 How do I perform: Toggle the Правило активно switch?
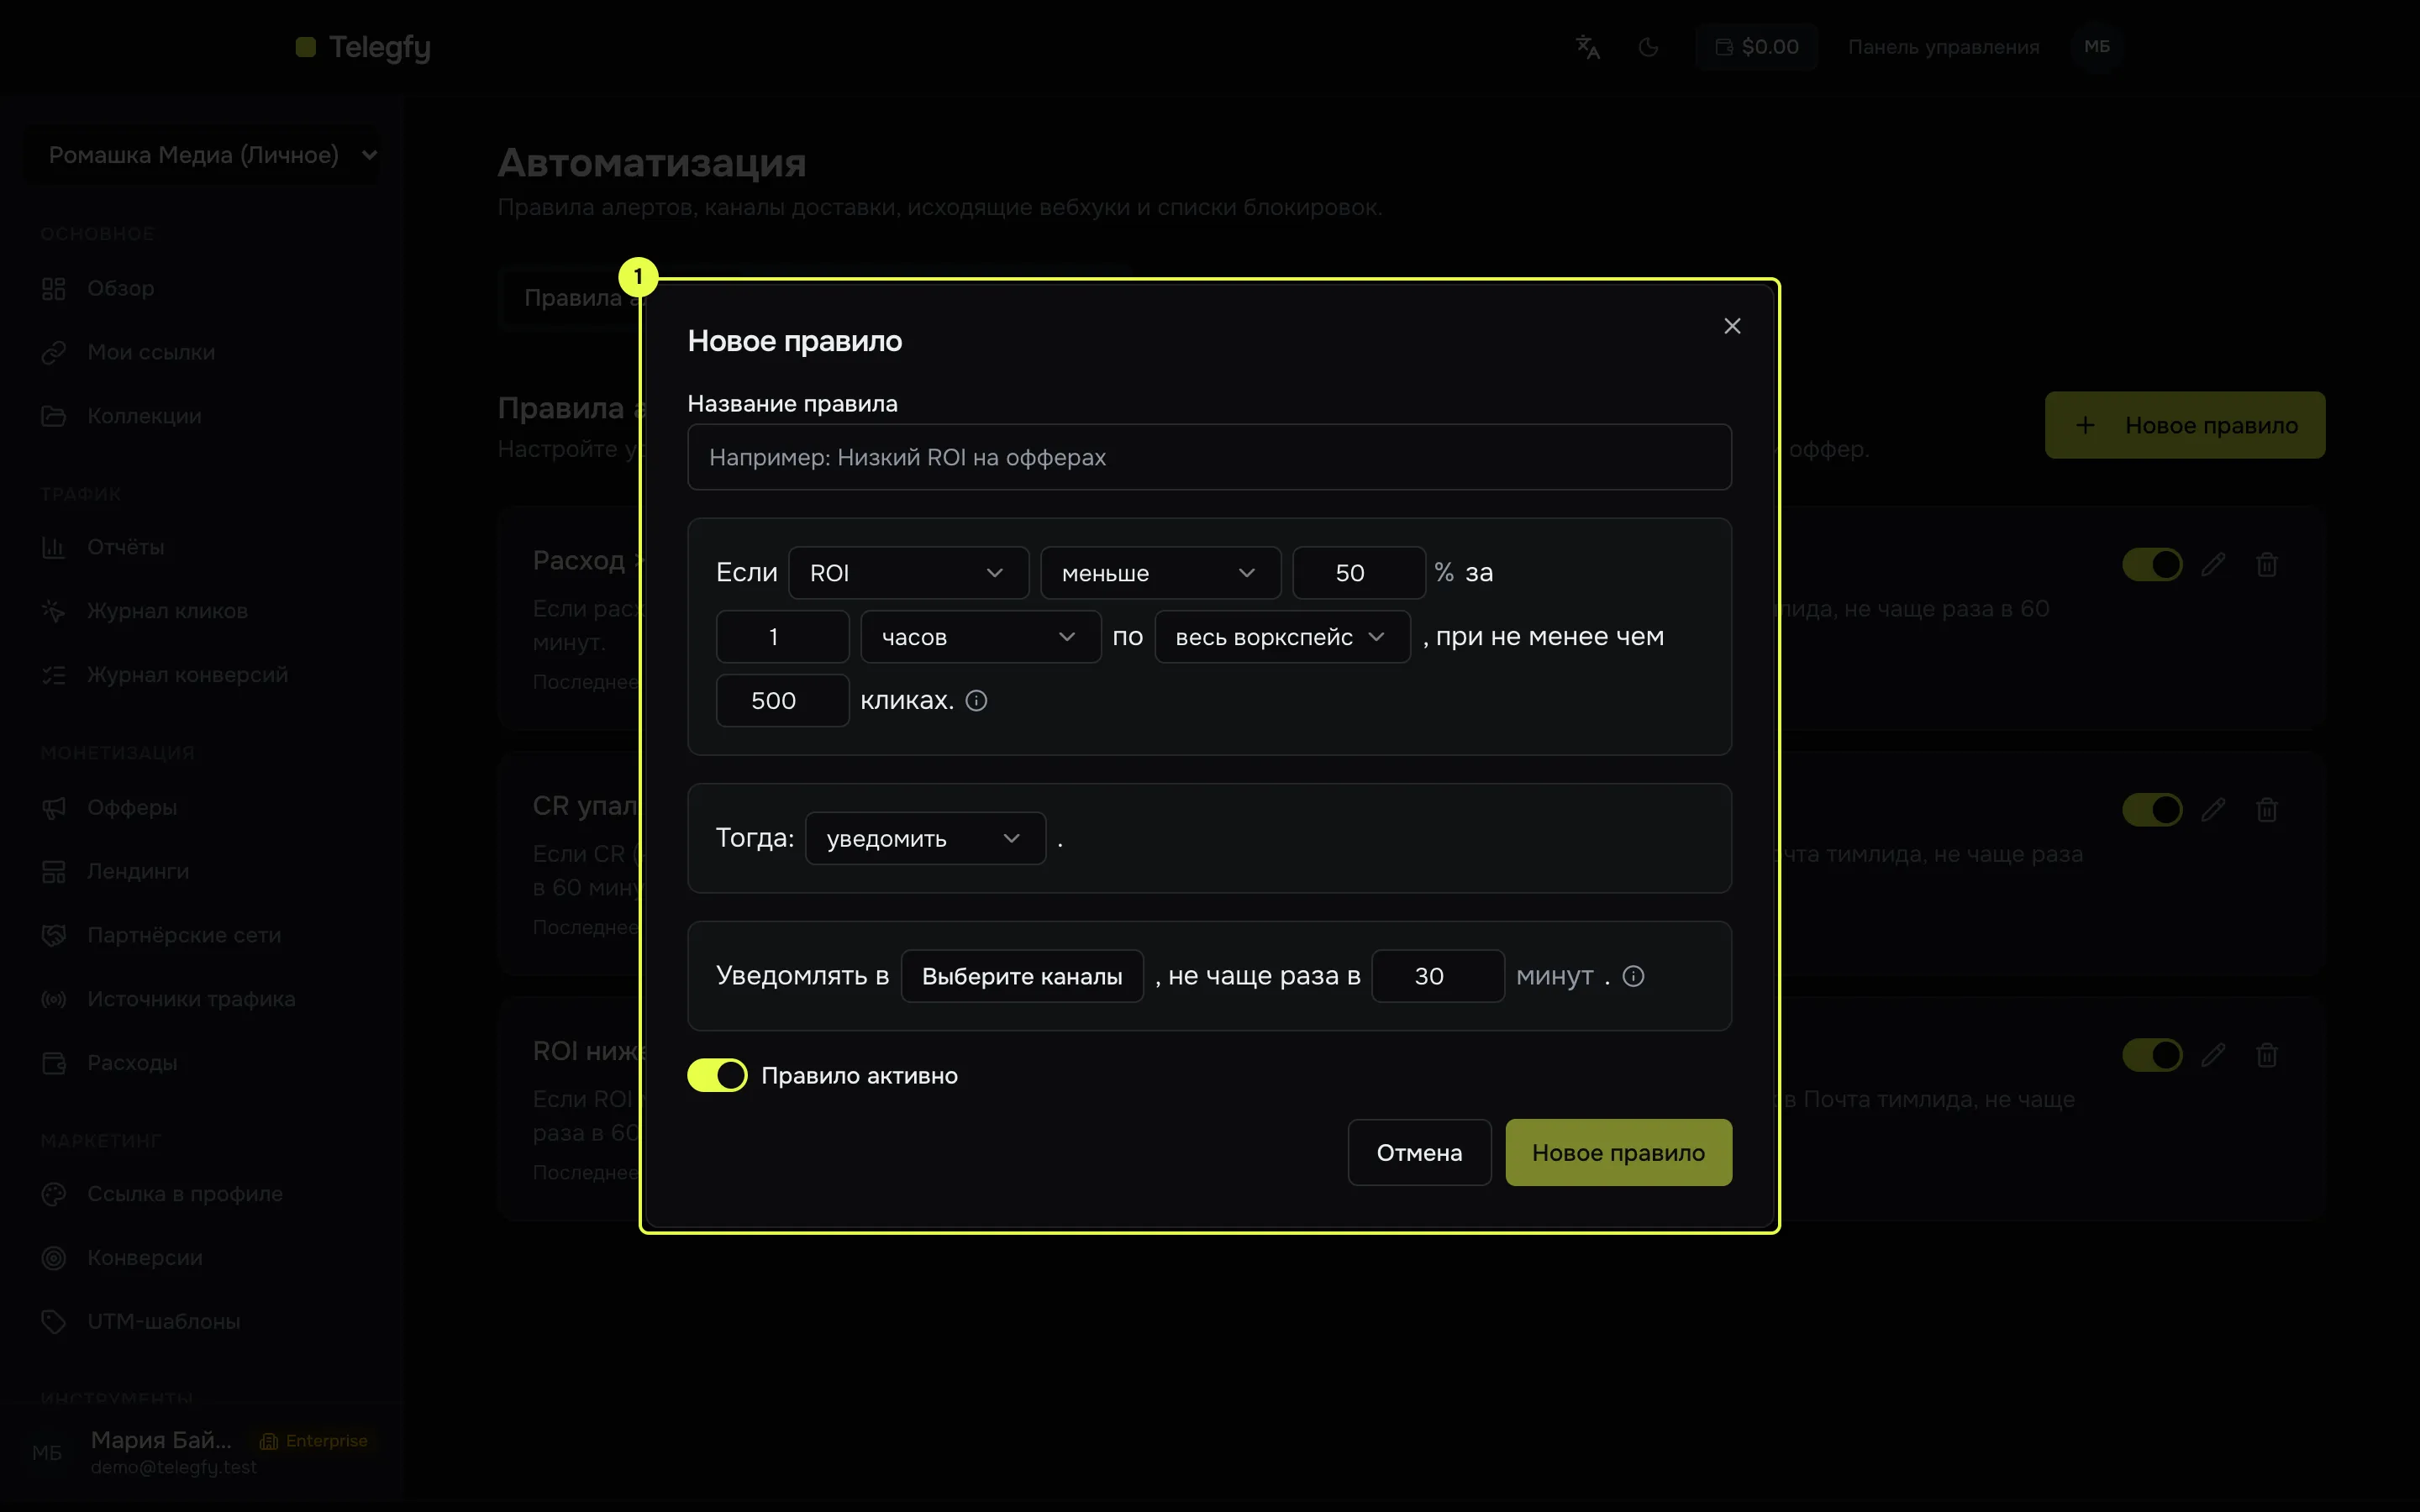click(717, 1075)
